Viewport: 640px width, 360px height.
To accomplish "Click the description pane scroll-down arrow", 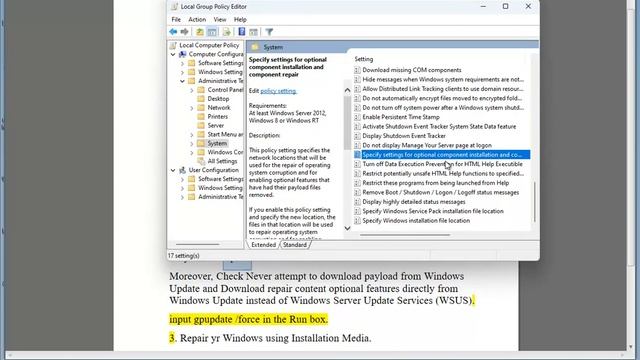I will tap(347, 228).
